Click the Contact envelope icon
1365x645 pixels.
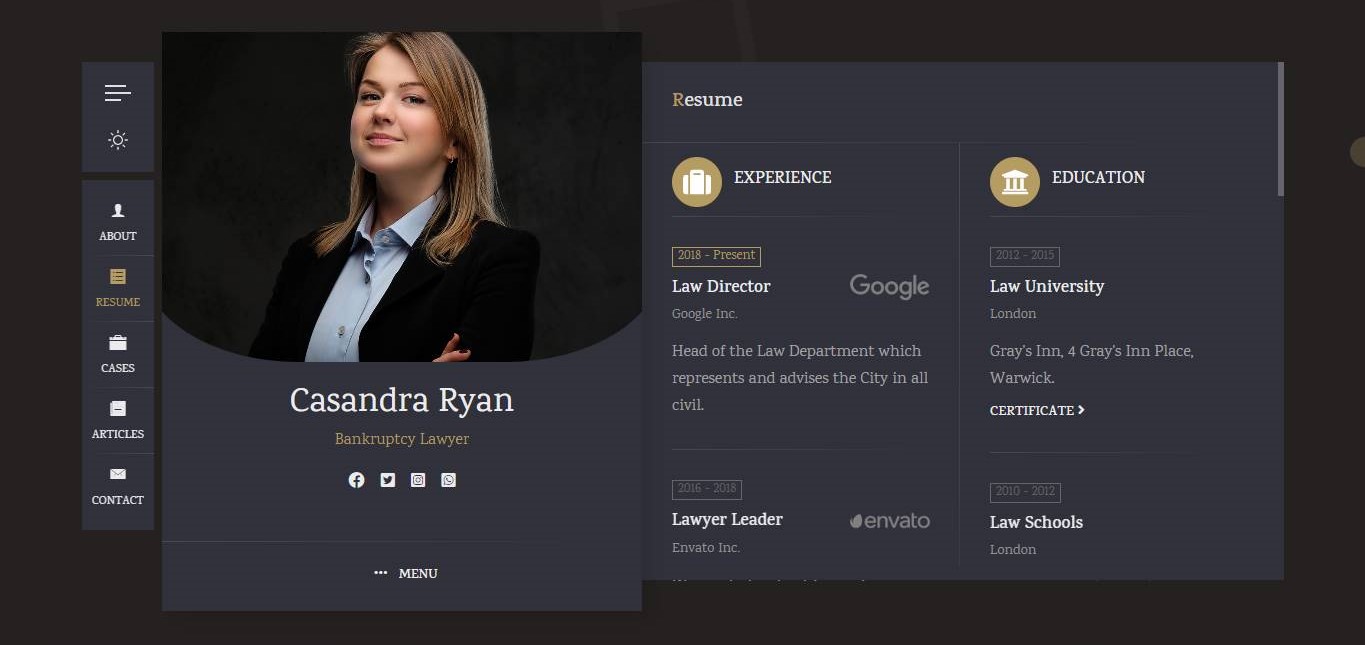[x=118, y=485]
